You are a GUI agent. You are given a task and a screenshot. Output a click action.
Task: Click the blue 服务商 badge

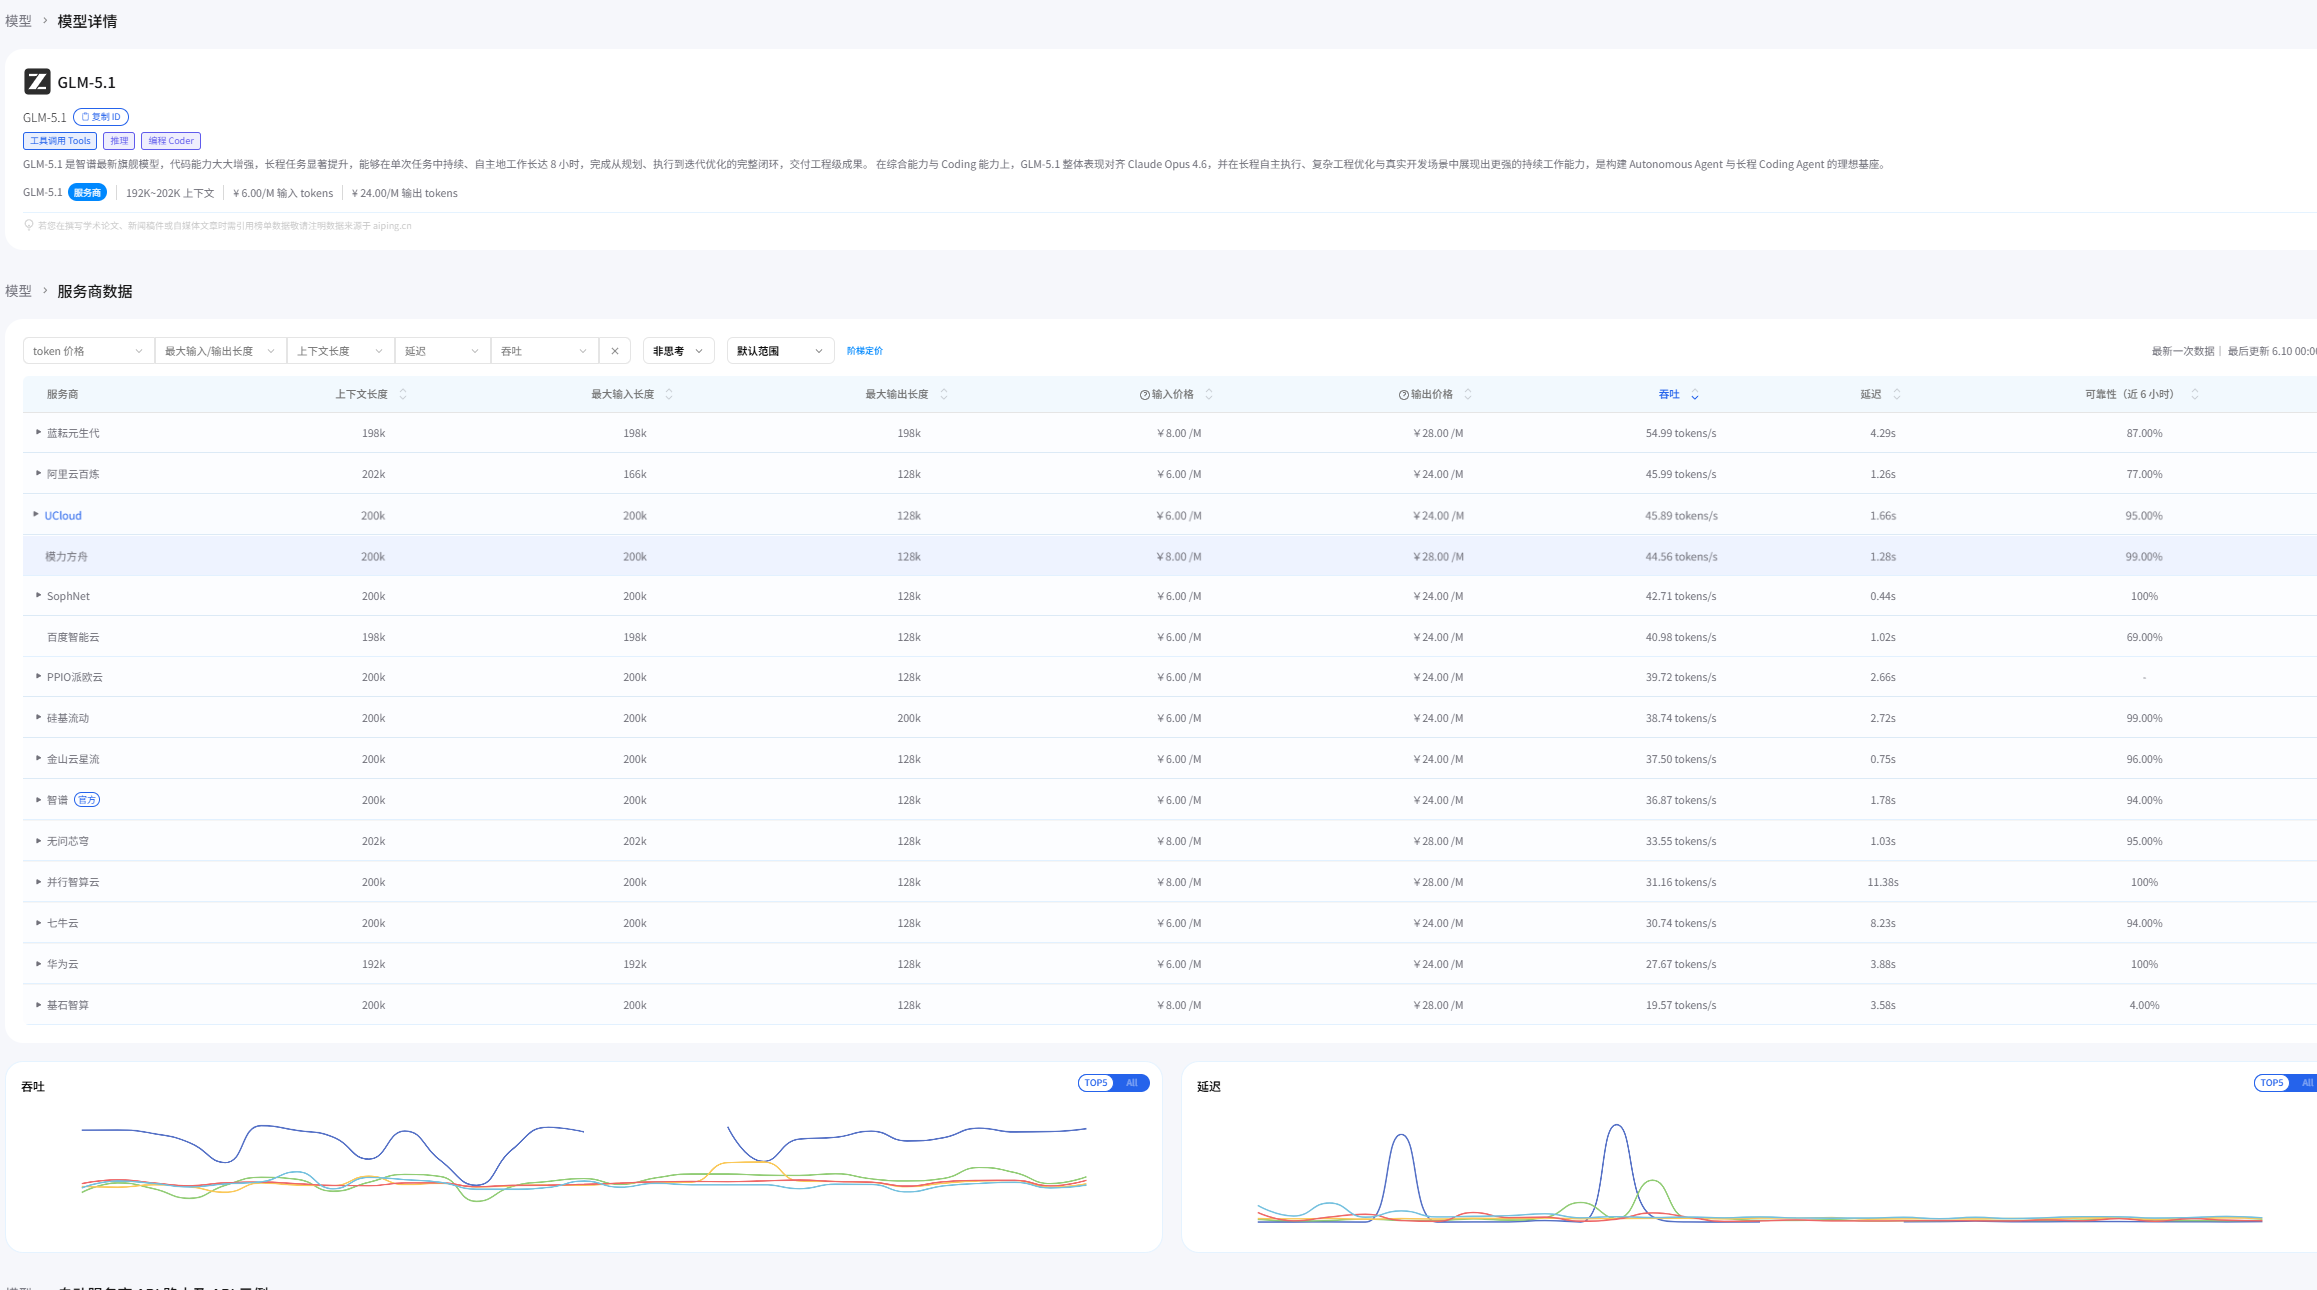coord(87,193)
